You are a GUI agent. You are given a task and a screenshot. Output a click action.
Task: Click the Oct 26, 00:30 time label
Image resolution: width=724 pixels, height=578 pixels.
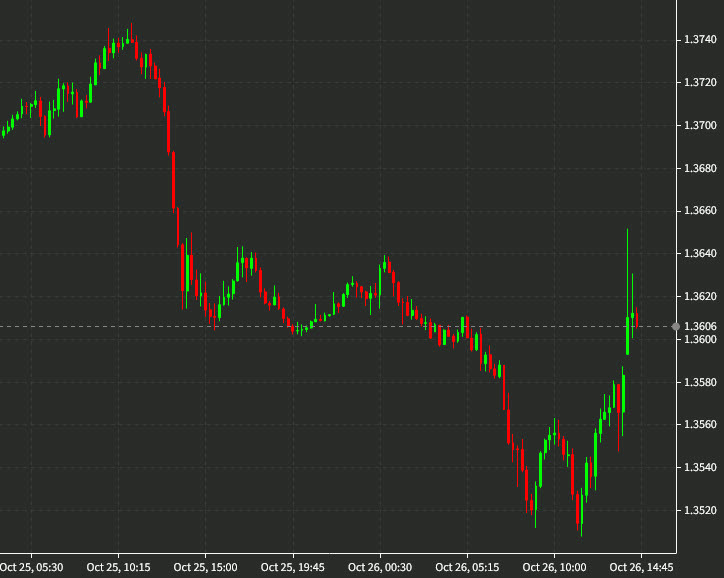click(x=380, y=567)
